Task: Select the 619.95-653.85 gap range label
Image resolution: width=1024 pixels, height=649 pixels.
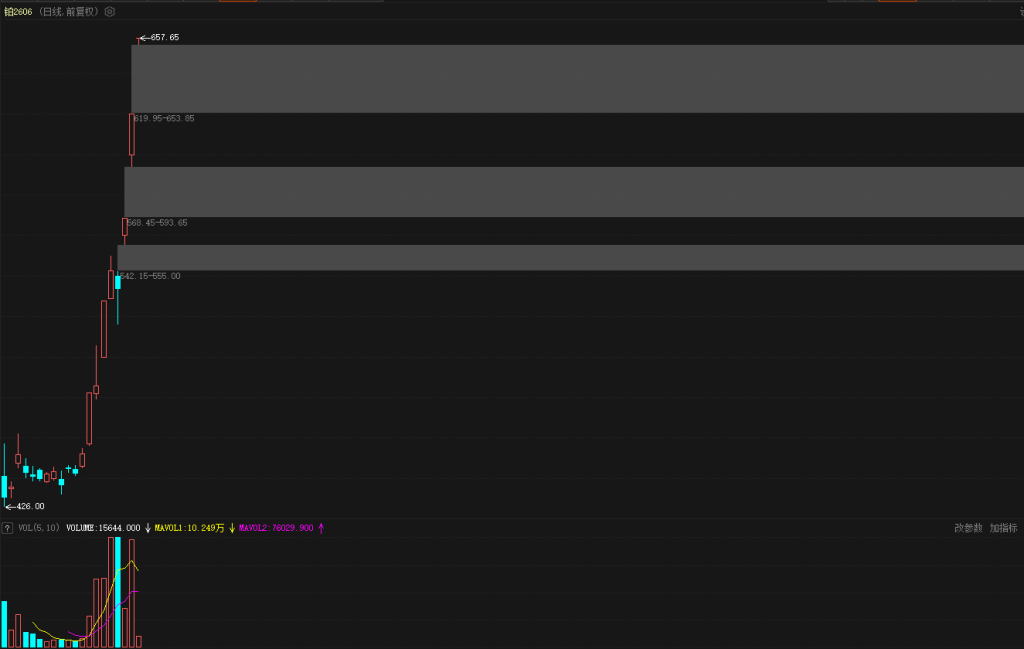Action: [165, 118]
